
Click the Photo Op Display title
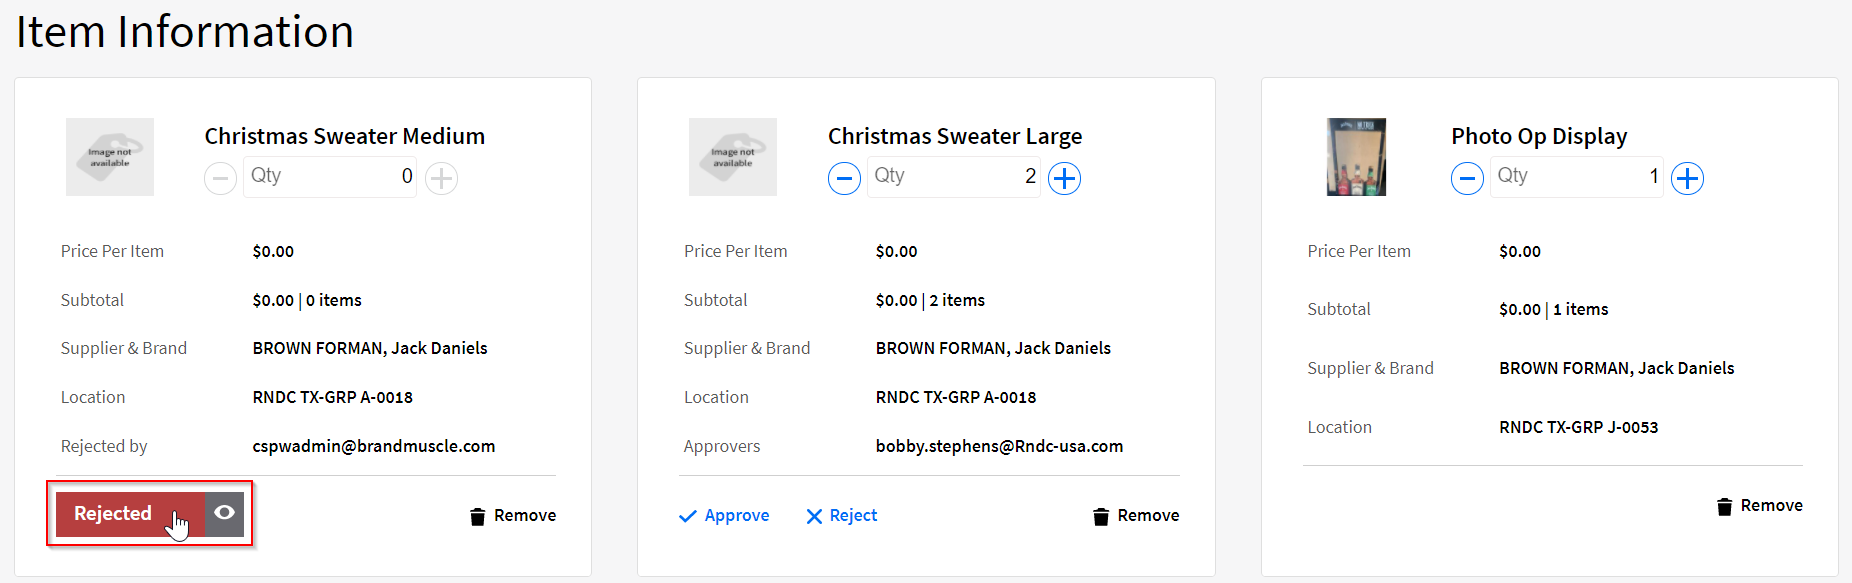click(x=1539, y=136)
